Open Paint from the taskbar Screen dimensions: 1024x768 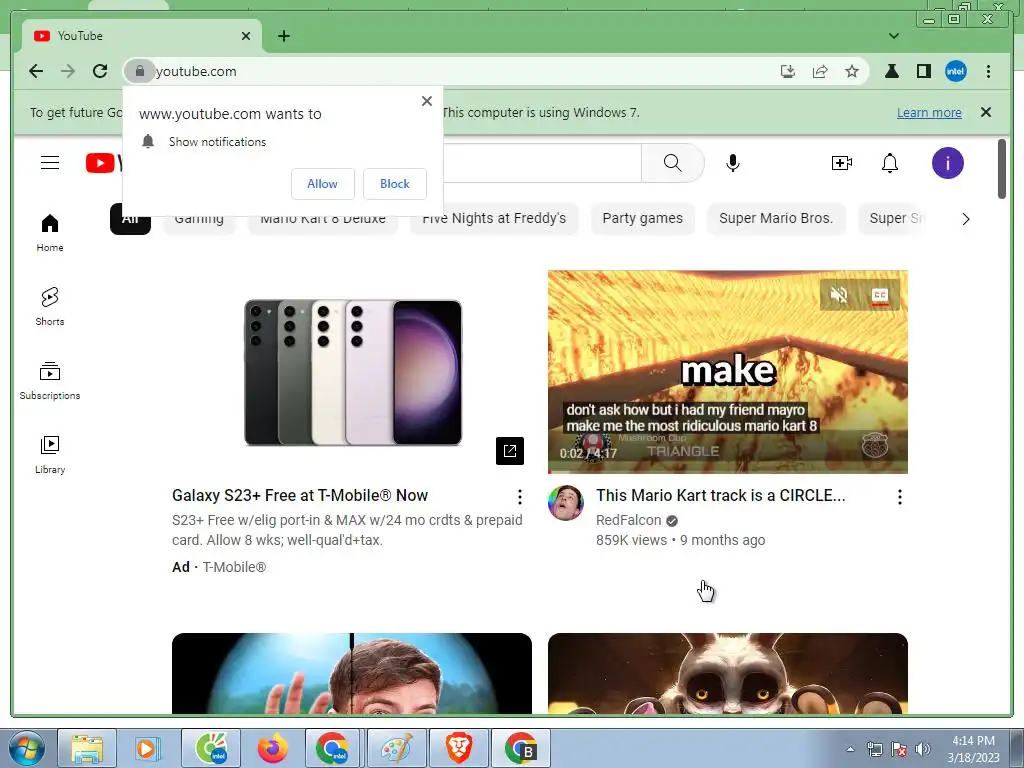tap(396, 748)
